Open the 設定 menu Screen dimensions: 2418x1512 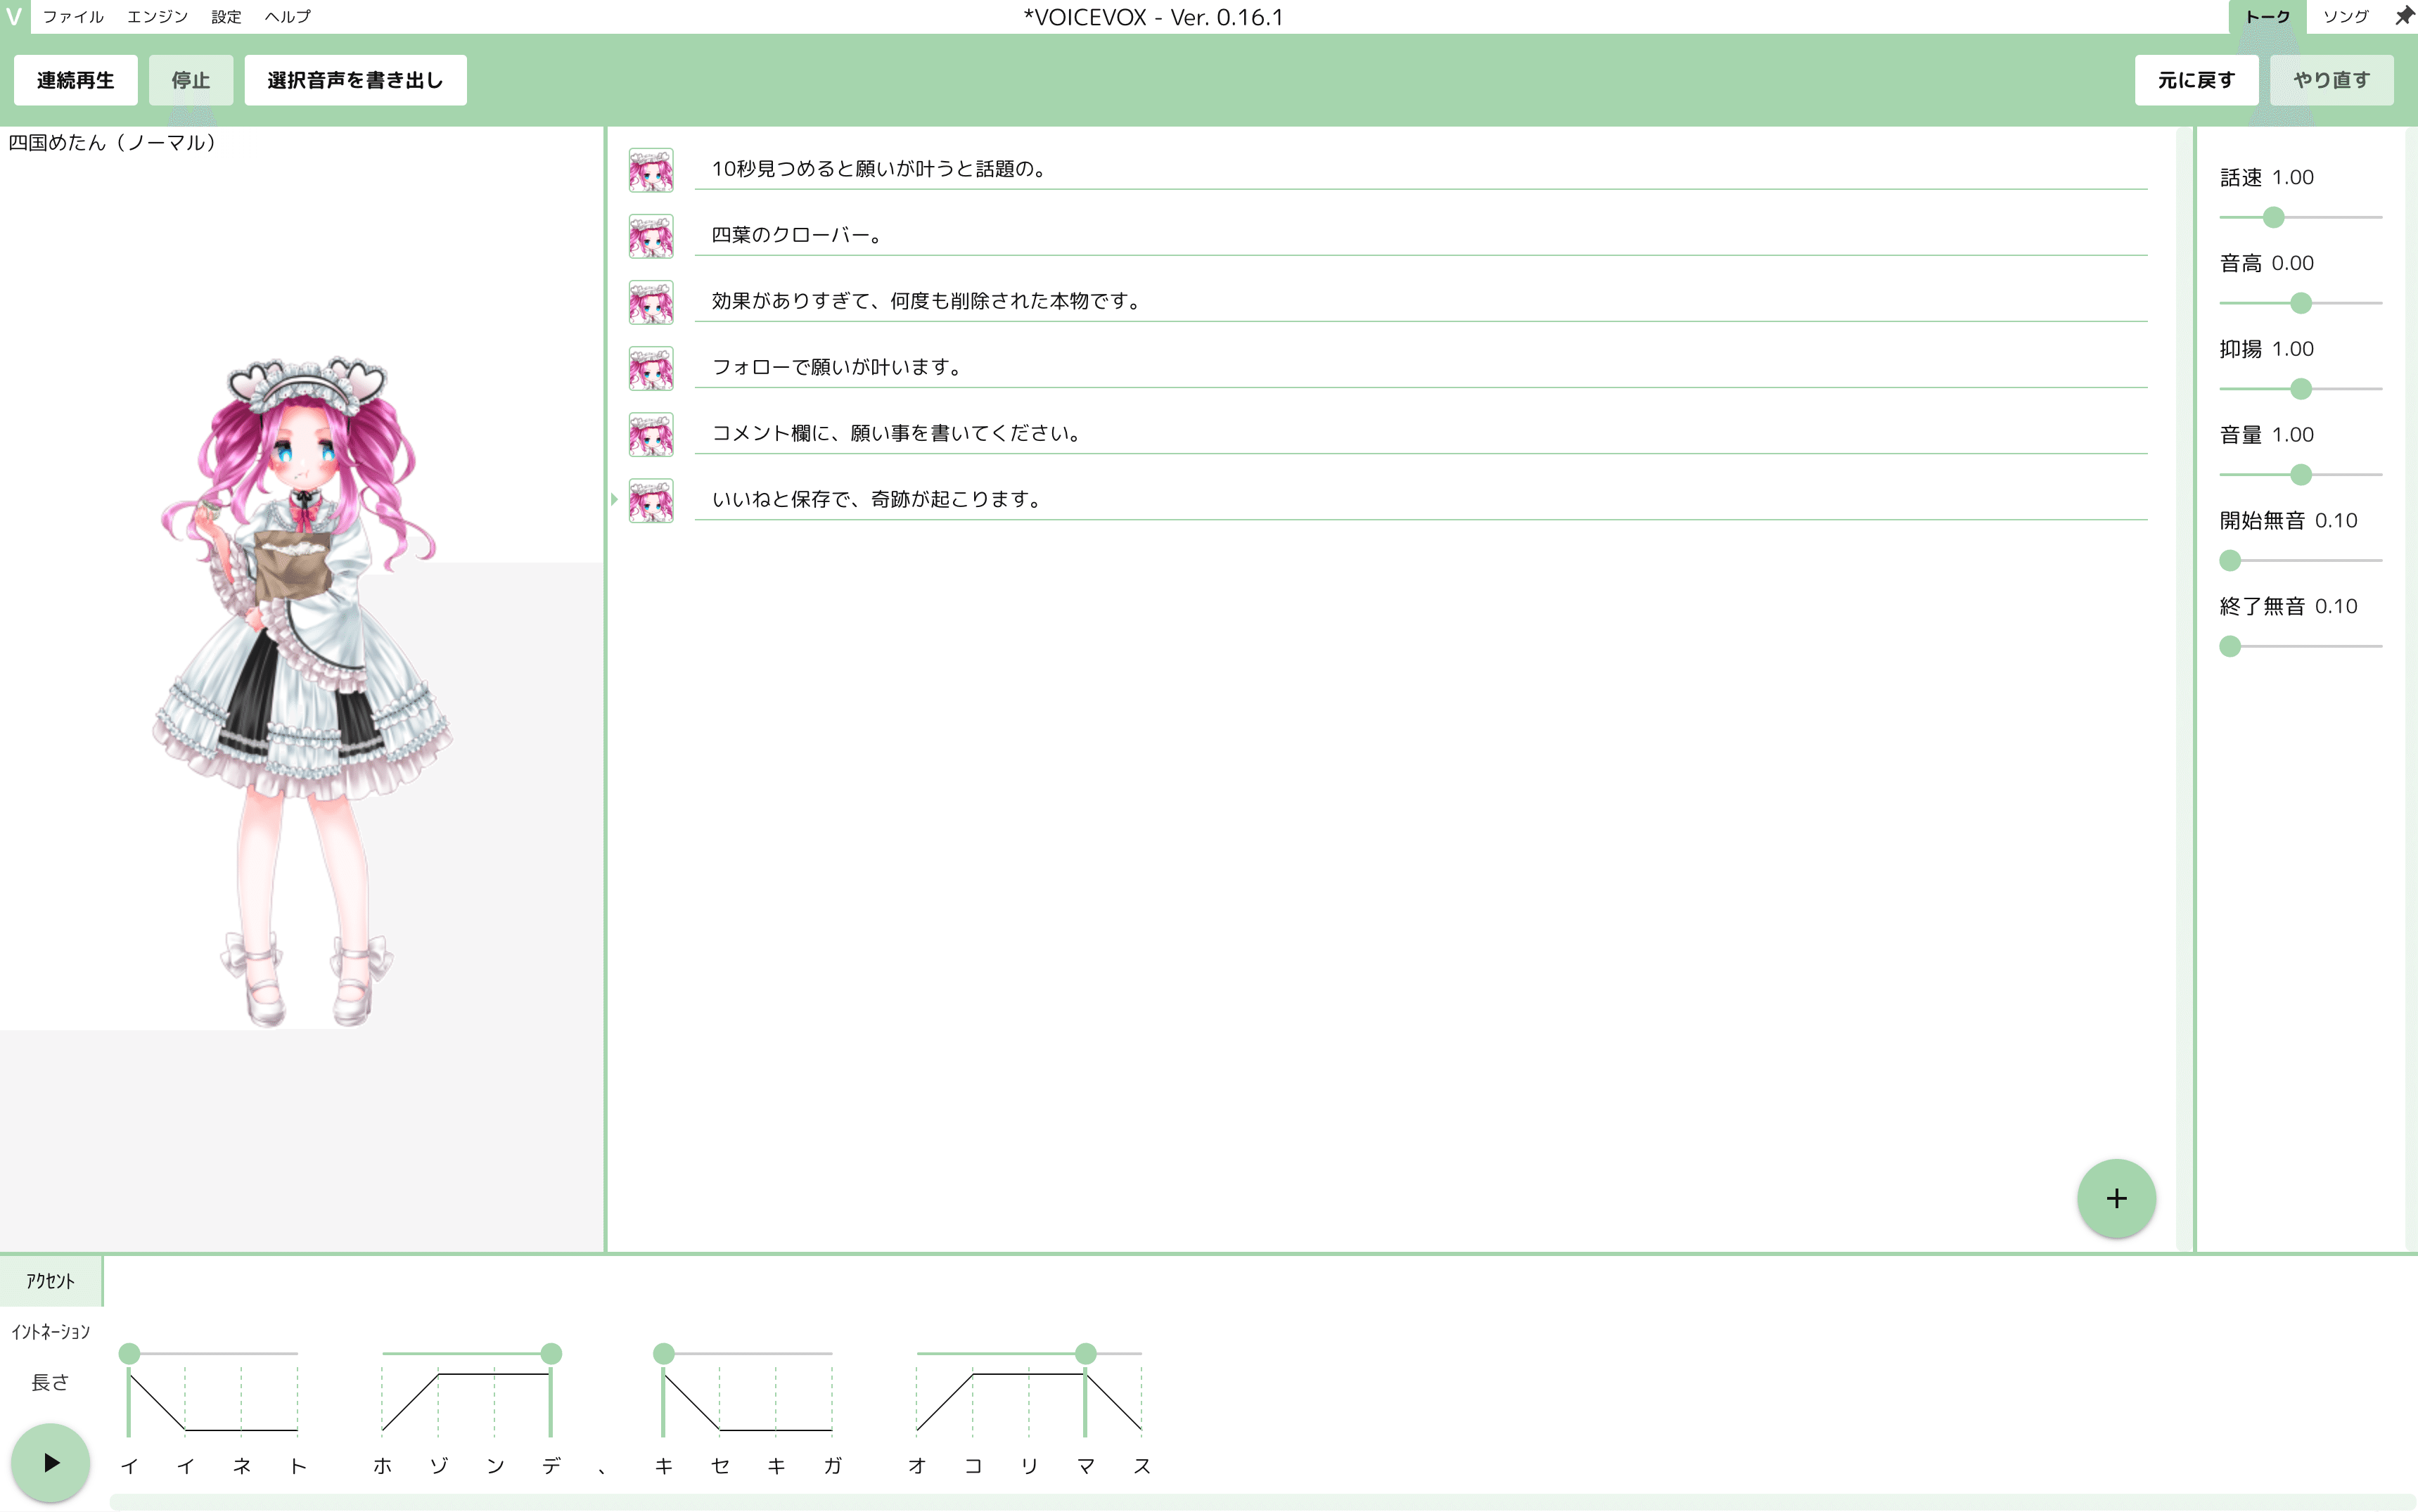point(226,16)
